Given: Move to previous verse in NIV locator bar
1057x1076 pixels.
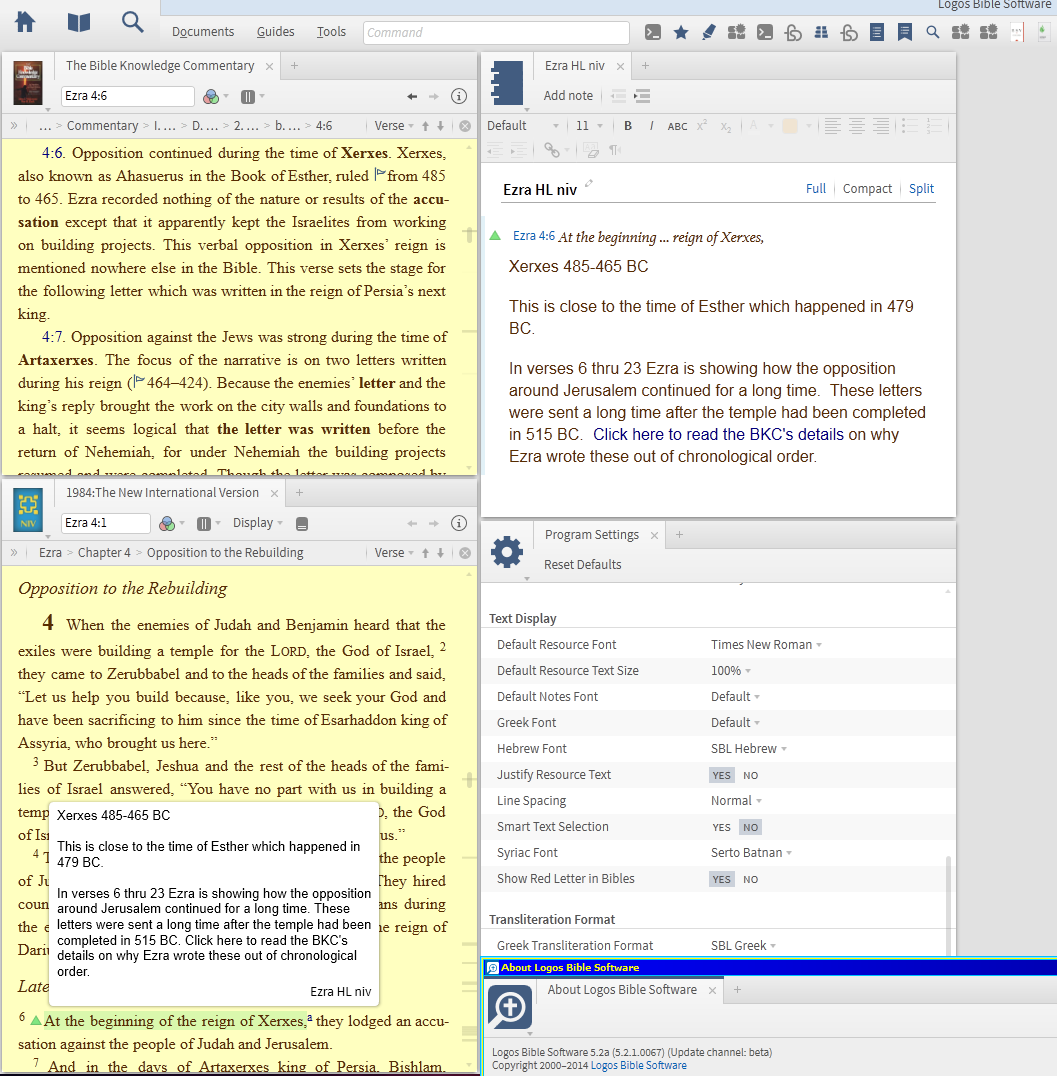Looking at the screenshot, I should tap(426, 552).
